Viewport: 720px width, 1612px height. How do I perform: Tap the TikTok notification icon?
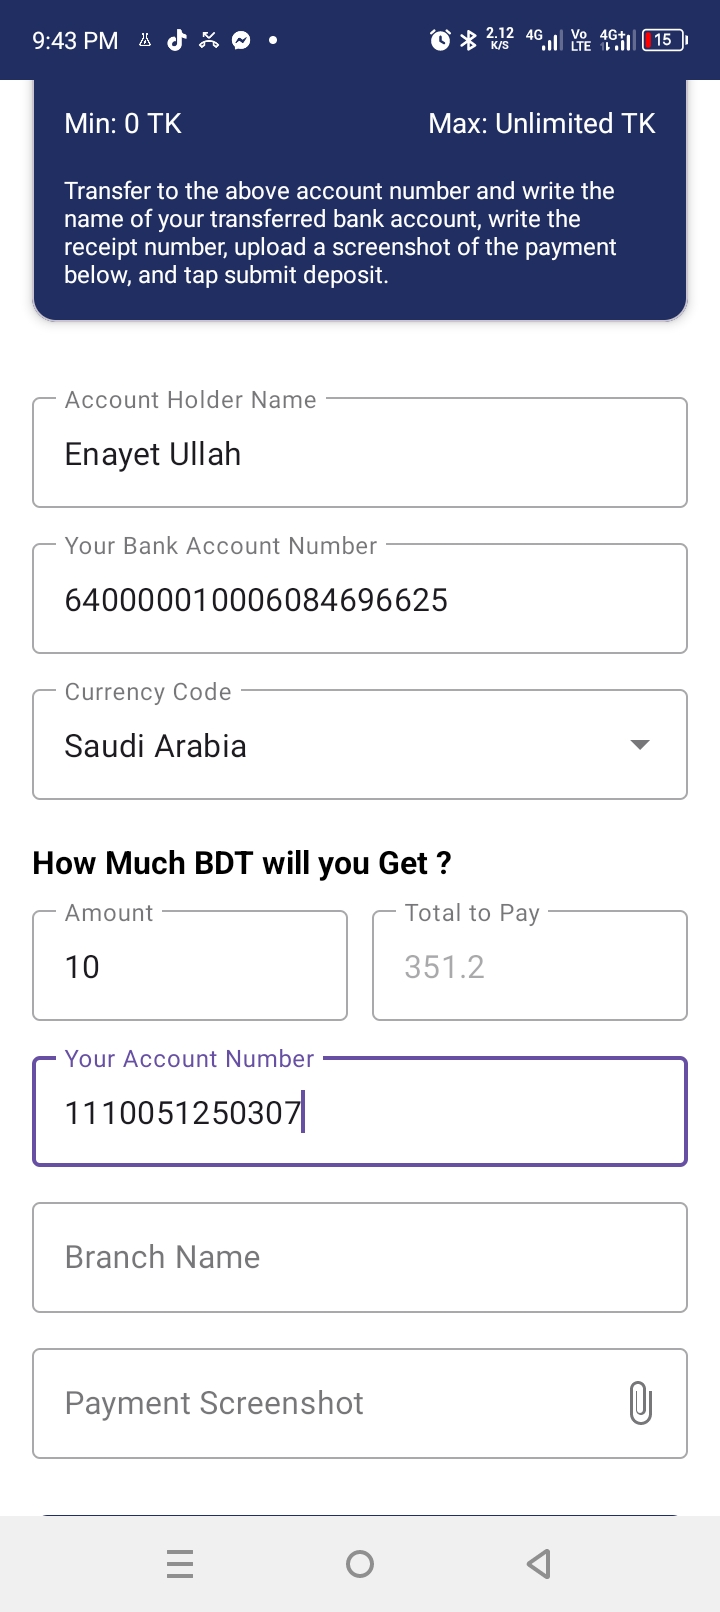point(177,40)
